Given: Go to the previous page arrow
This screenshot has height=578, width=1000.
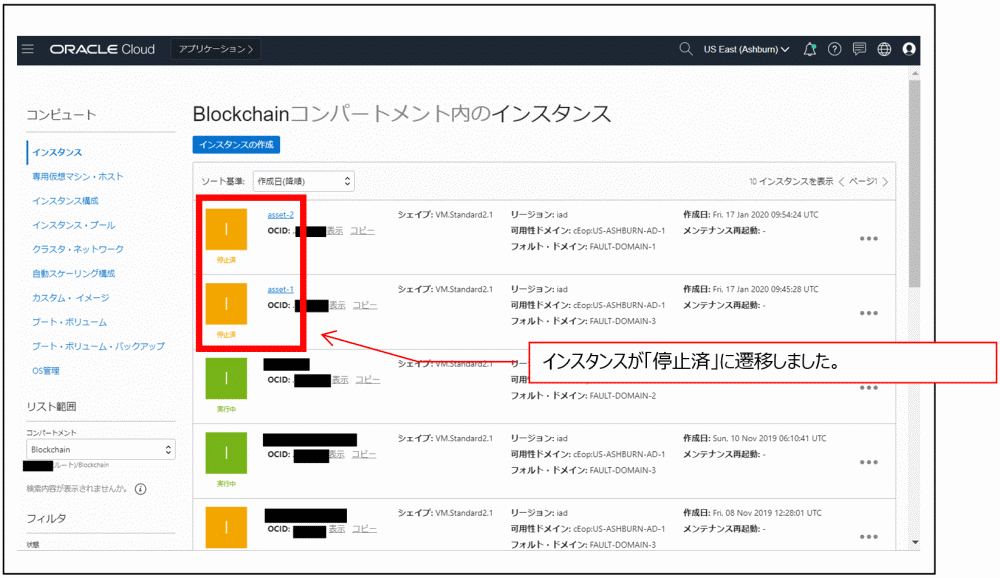Looking at the screenshot, I should pos(842,182).
